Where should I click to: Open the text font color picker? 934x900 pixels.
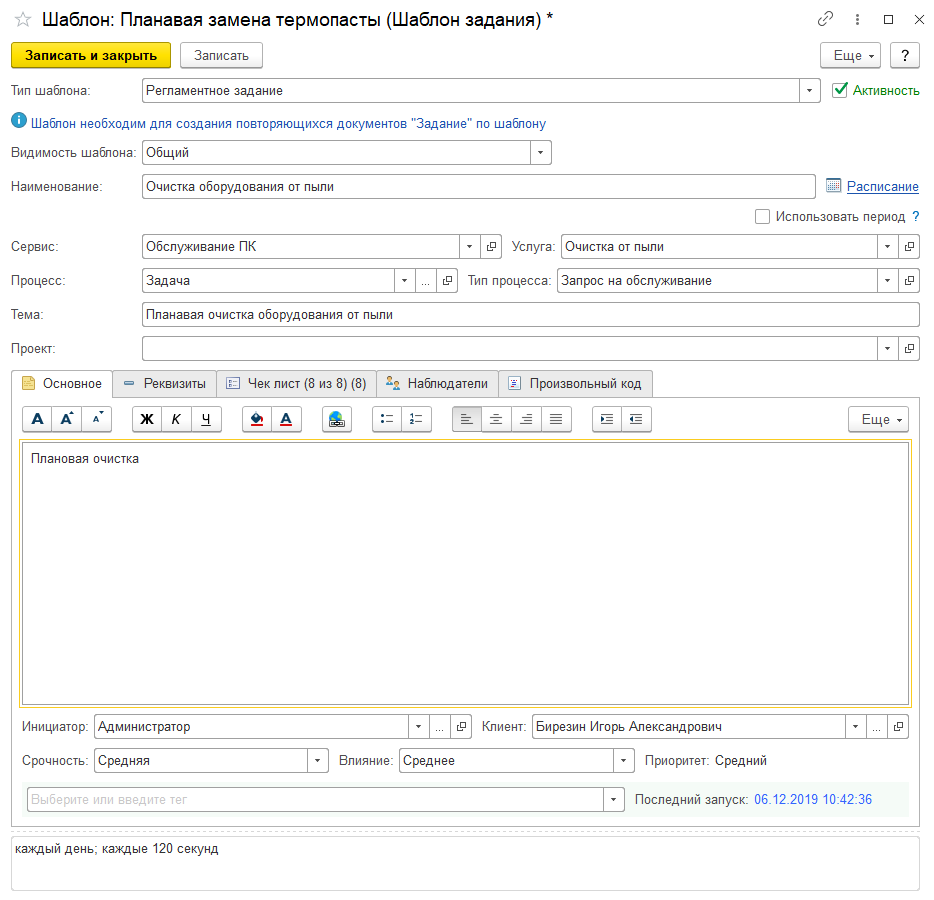[x=286, y=420]
